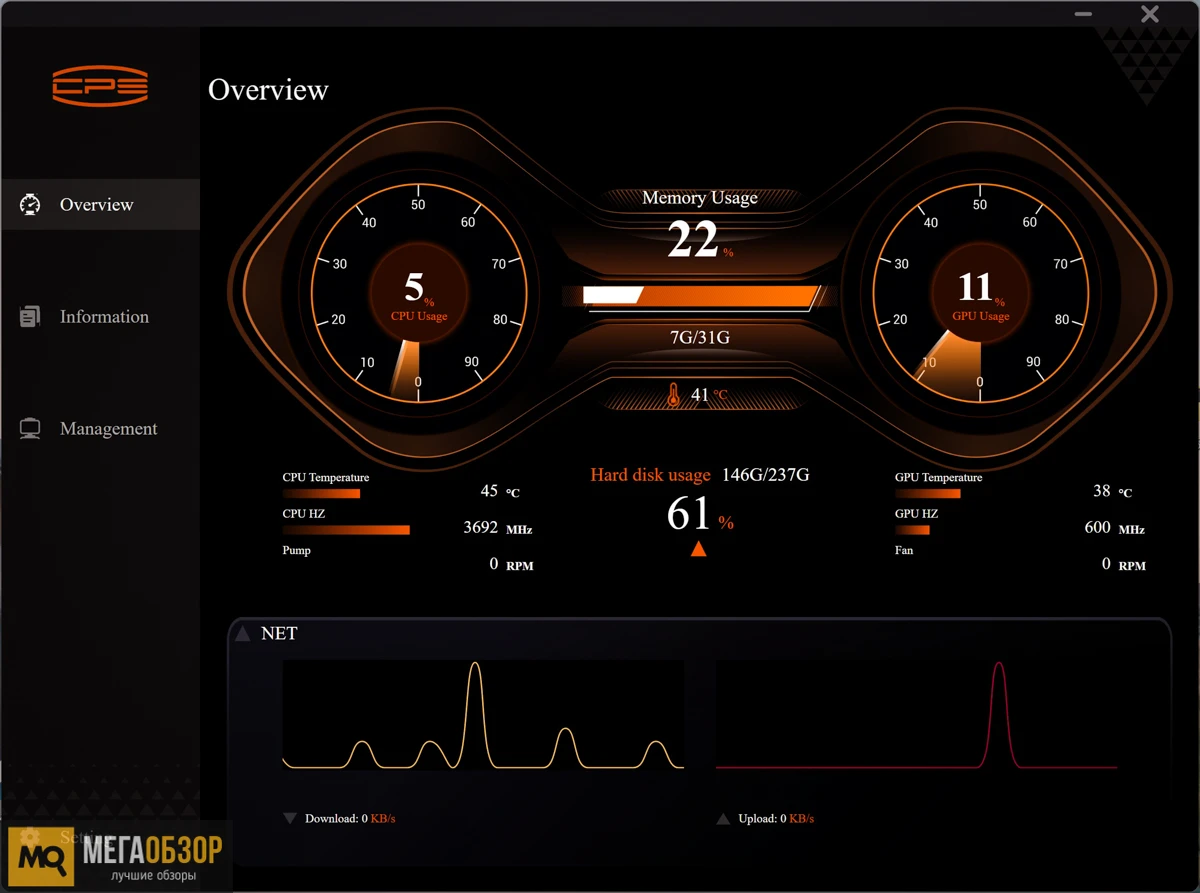Click the CPU Usage gauge dial

418,294
